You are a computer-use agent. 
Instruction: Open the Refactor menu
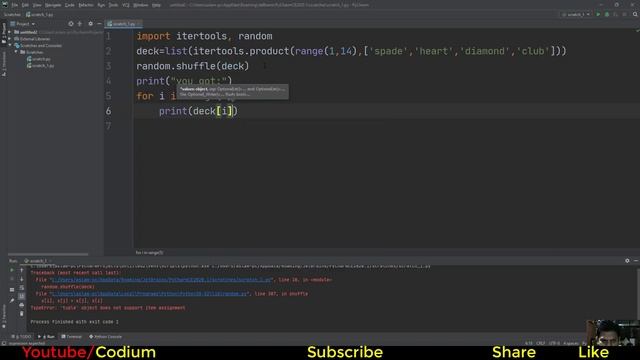tap(86, 5)
